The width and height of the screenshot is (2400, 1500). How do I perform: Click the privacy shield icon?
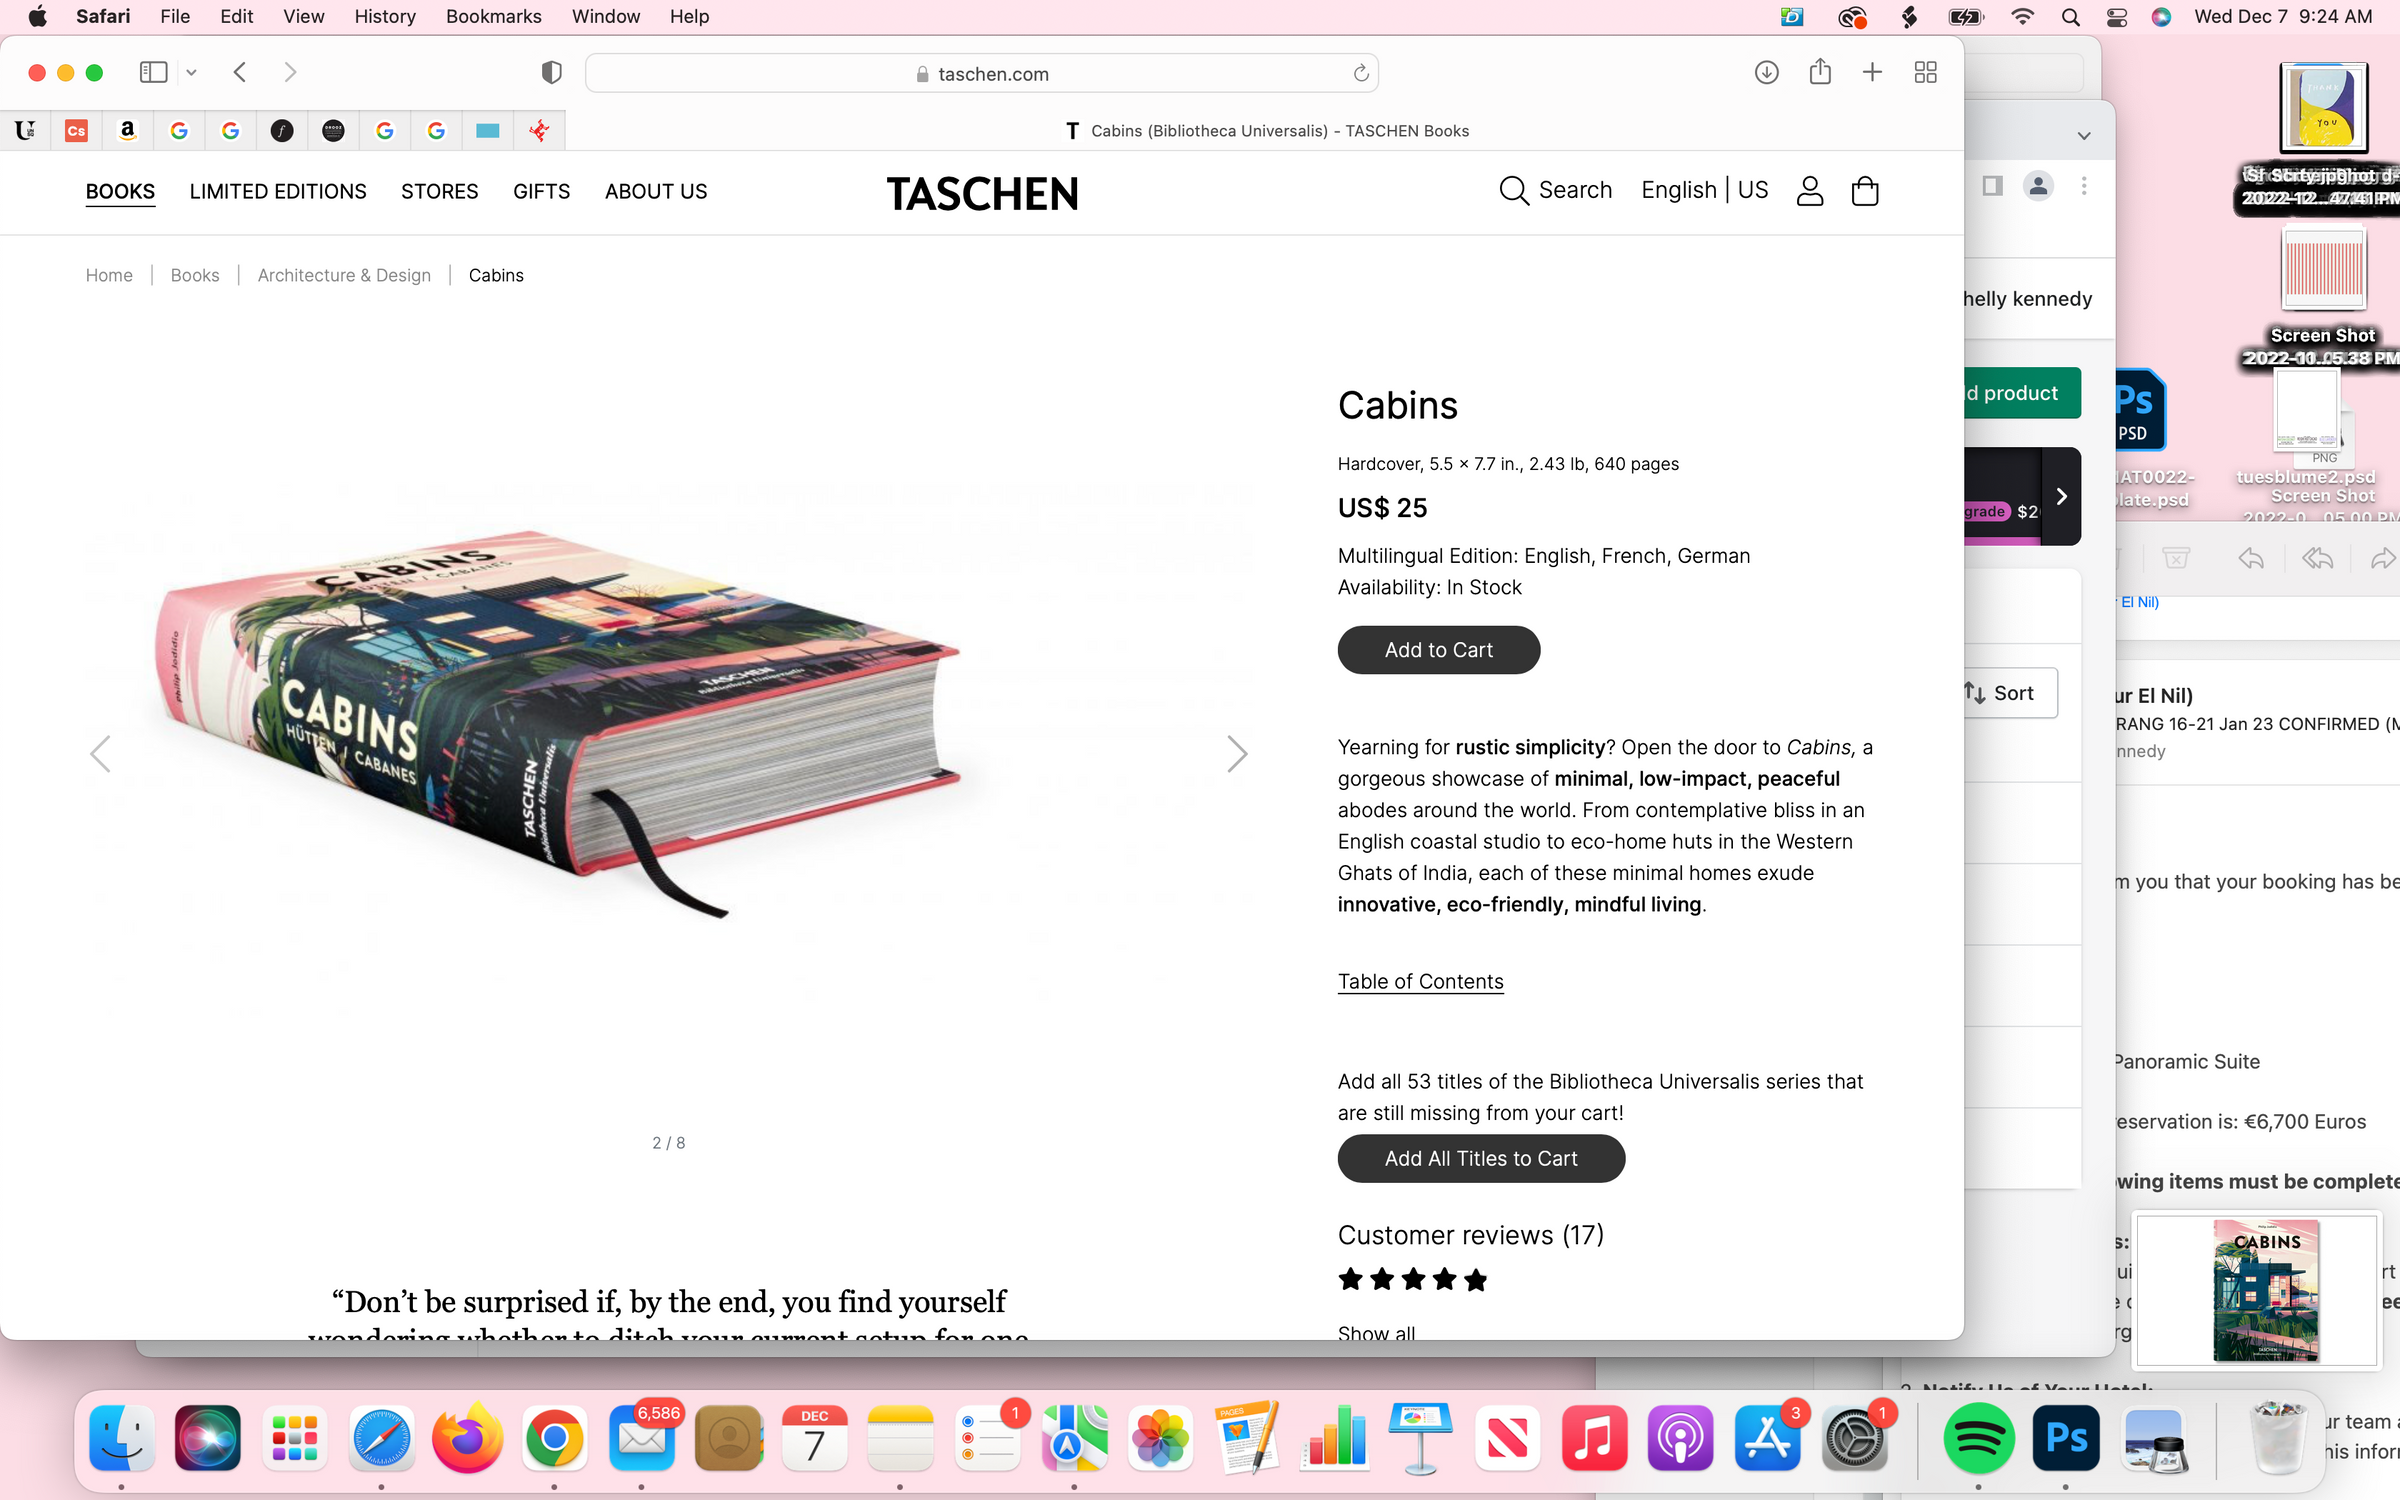coord(551,72)
